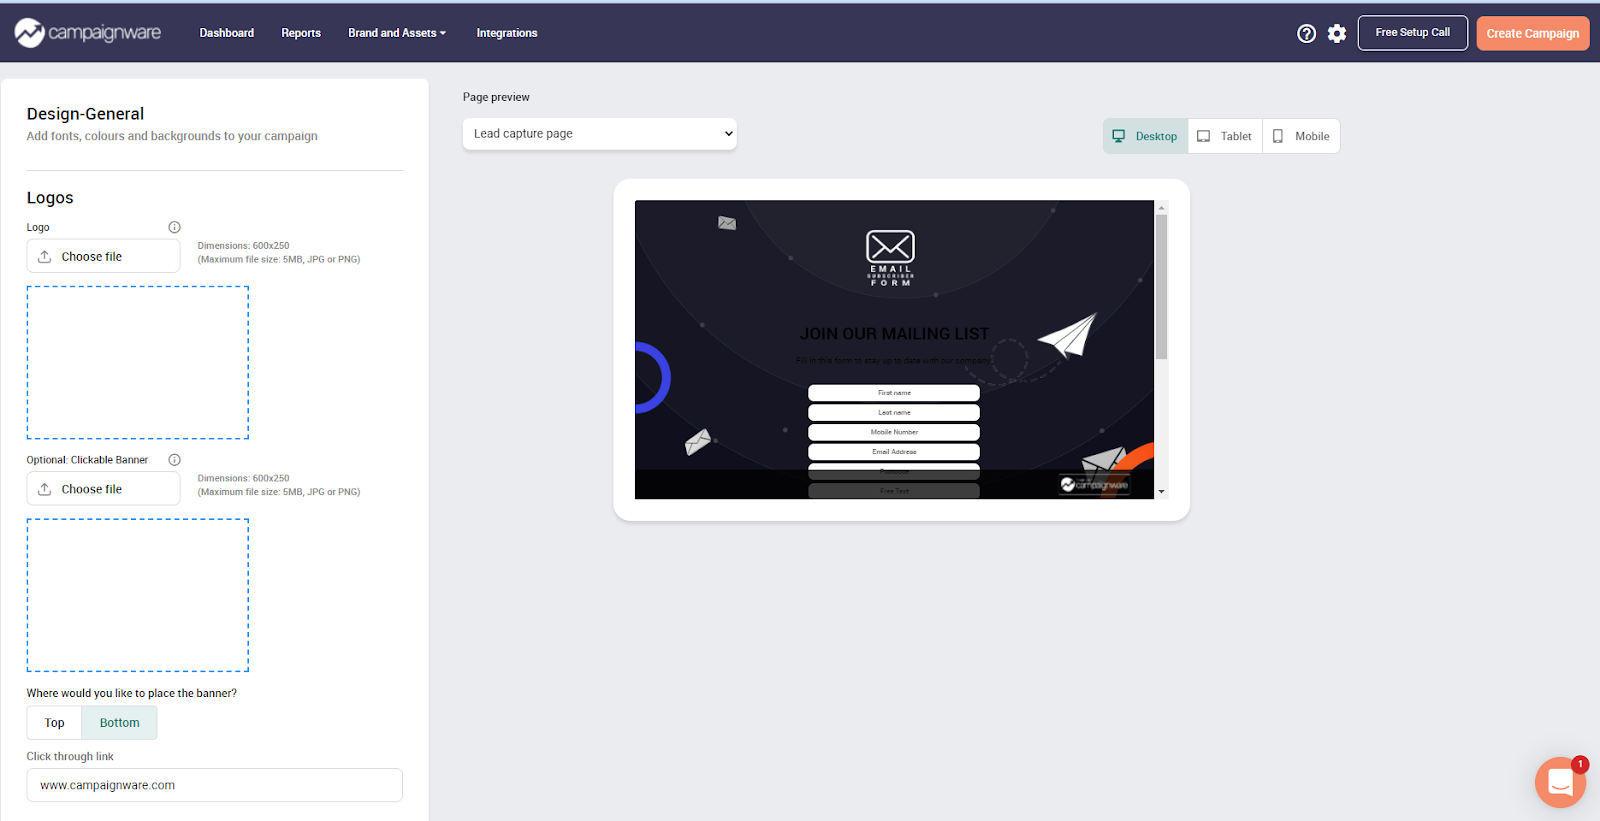Image resolution: width=1600 pixels, height=821 pixels.
Task: Click Free Setup Call button
Action: pyautogui.click(x=1412, y=33)
